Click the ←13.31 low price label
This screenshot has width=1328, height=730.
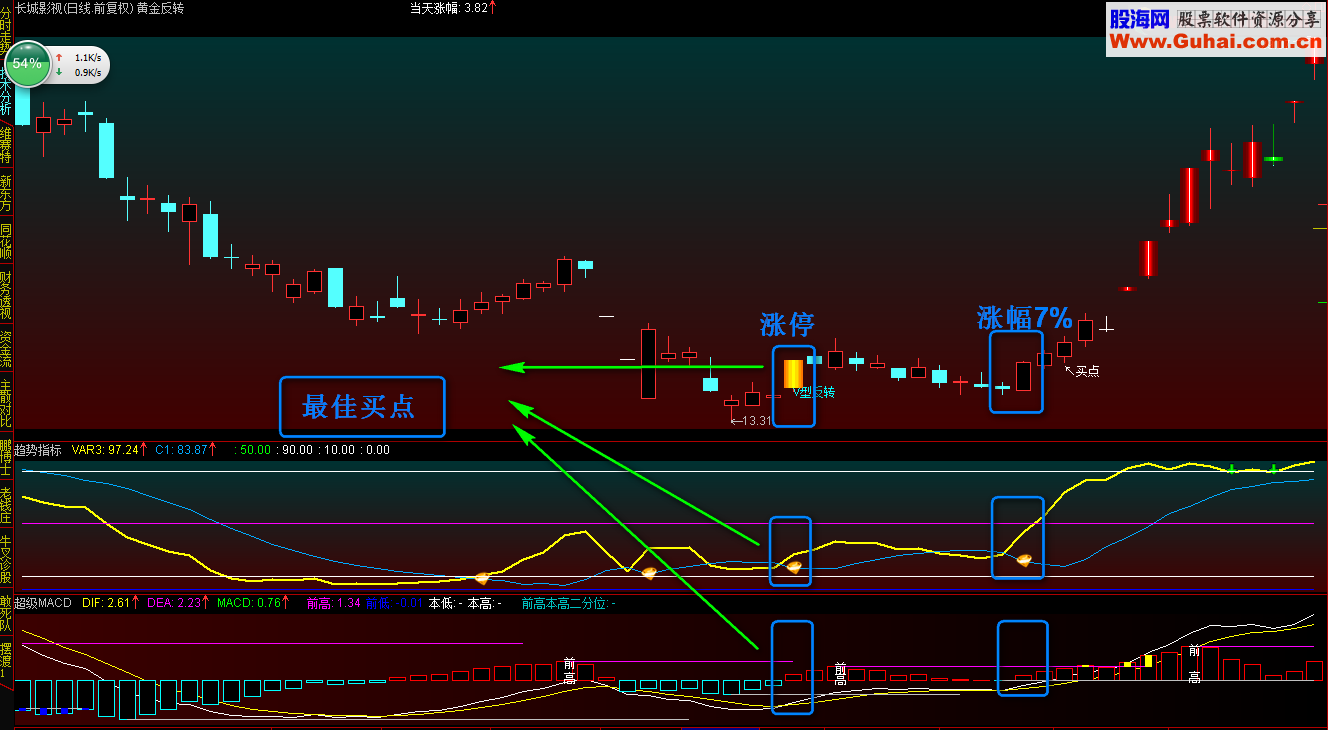click(x=751, y=421)
